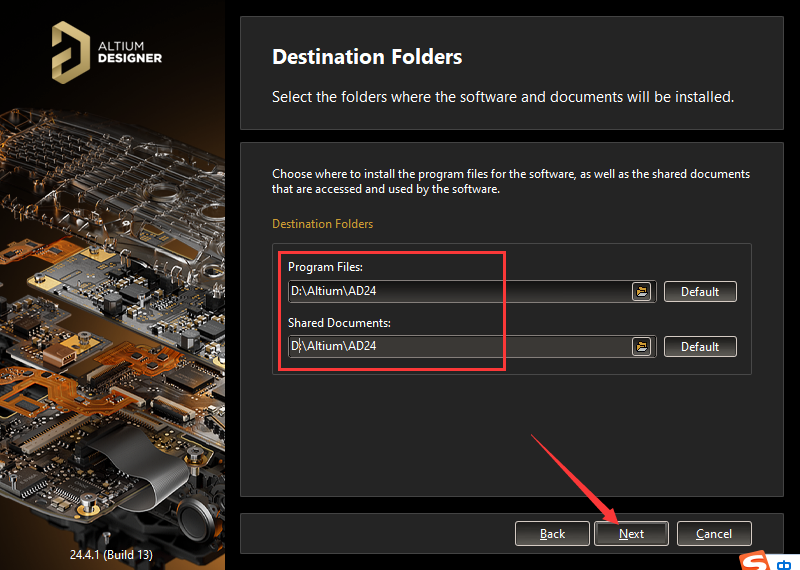
Task: Click the 'Select the folders where...' subtitle text
Action: tap(503, 97)
